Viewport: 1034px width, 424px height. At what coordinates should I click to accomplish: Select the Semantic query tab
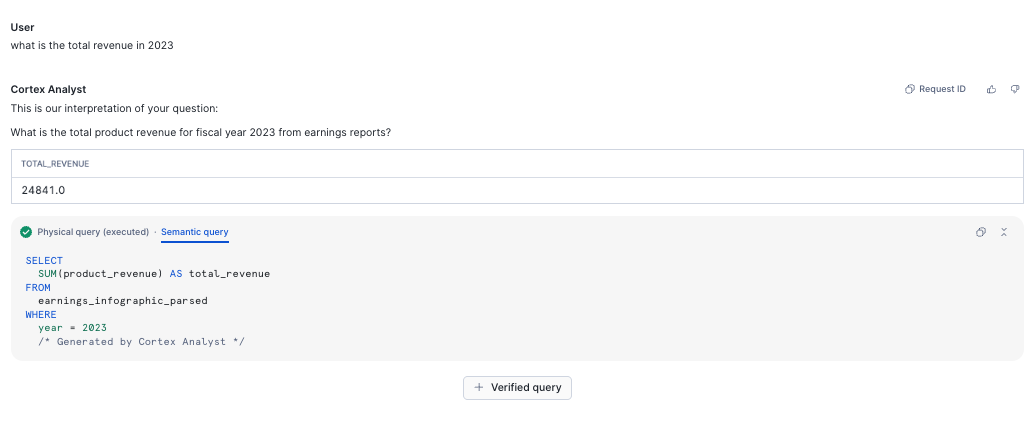pyautogui.click(x=195, y=232)
